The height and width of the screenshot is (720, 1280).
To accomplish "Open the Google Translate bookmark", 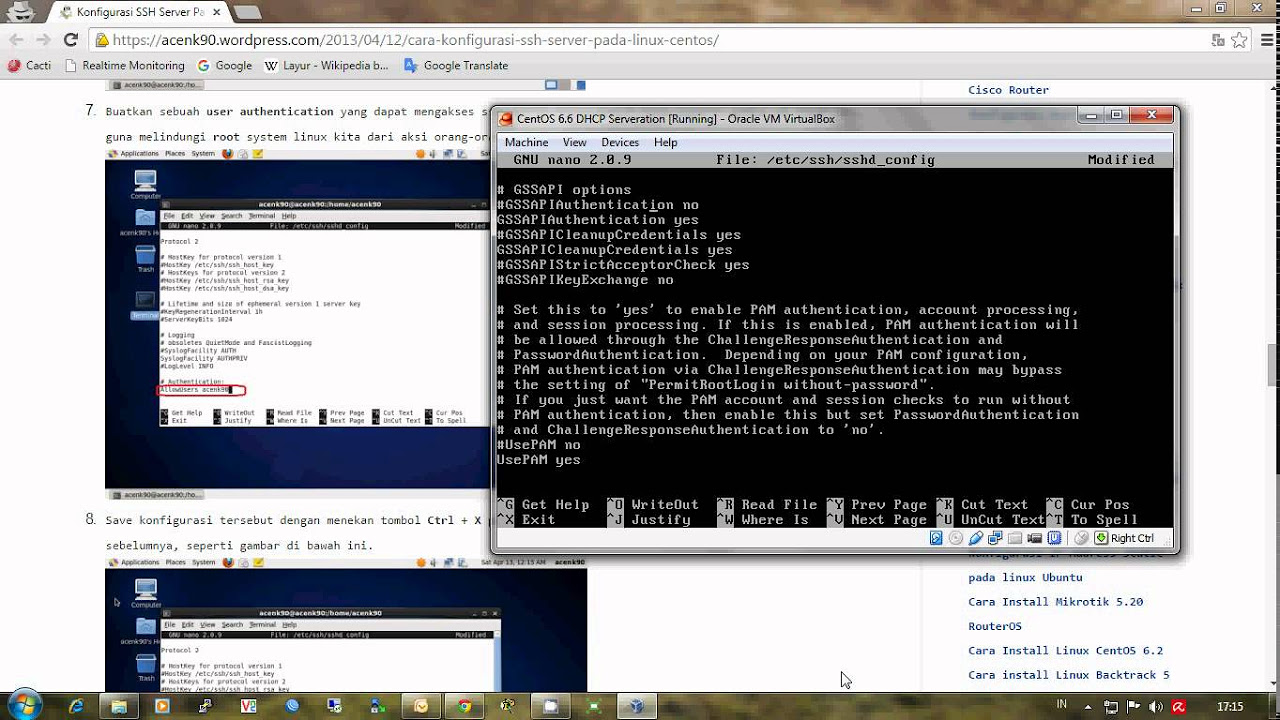I will 456,65.
